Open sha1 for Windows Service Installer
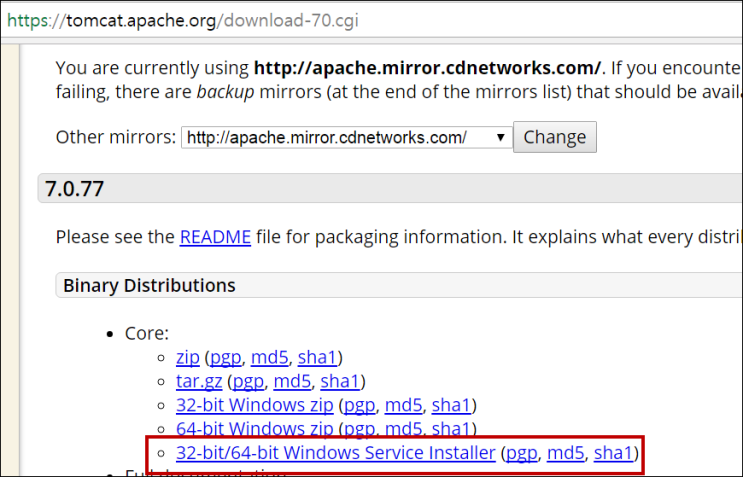 point(614,453)
